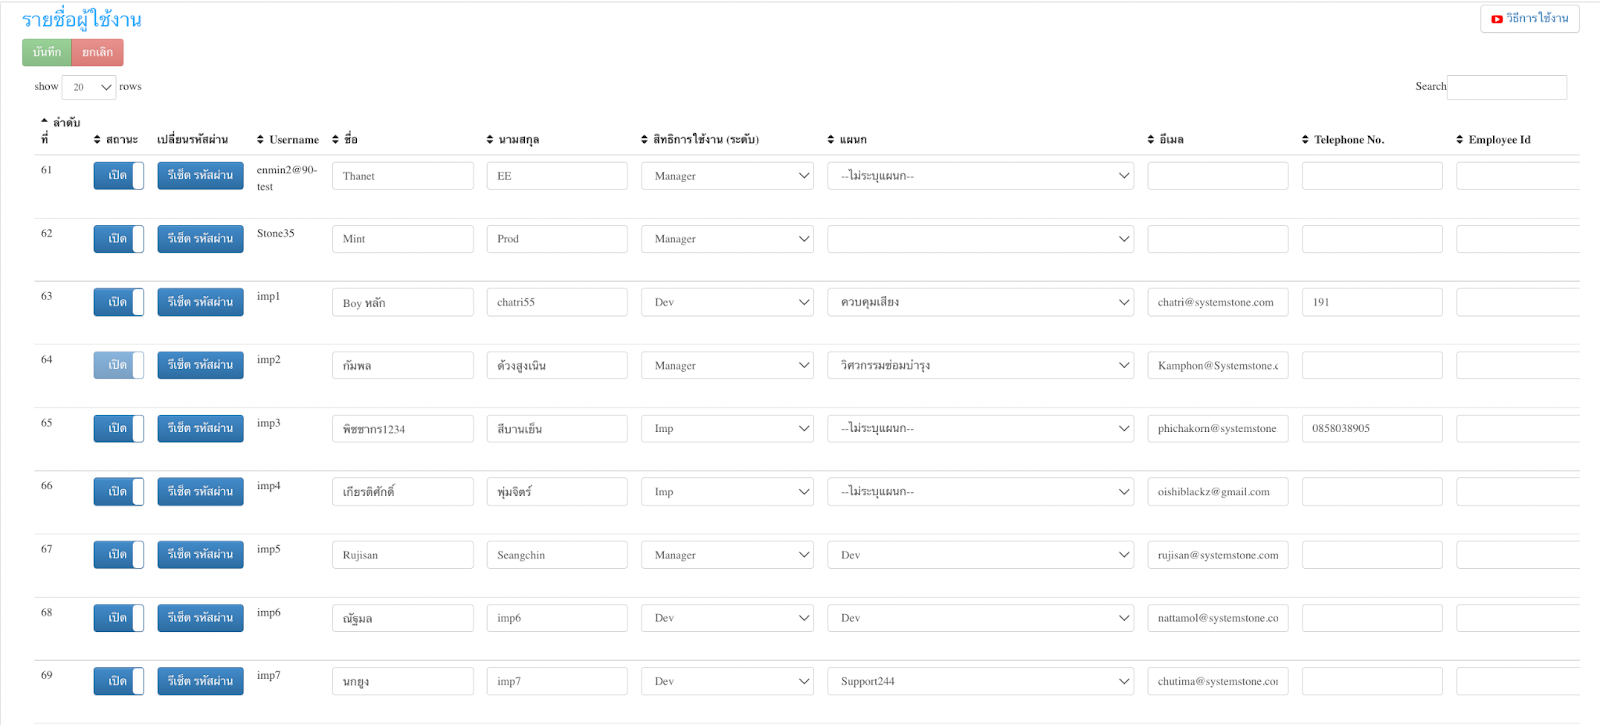Toggle status switch for user imp7
This screenshot has width=1600, height=725.
[x=119, y=681]
